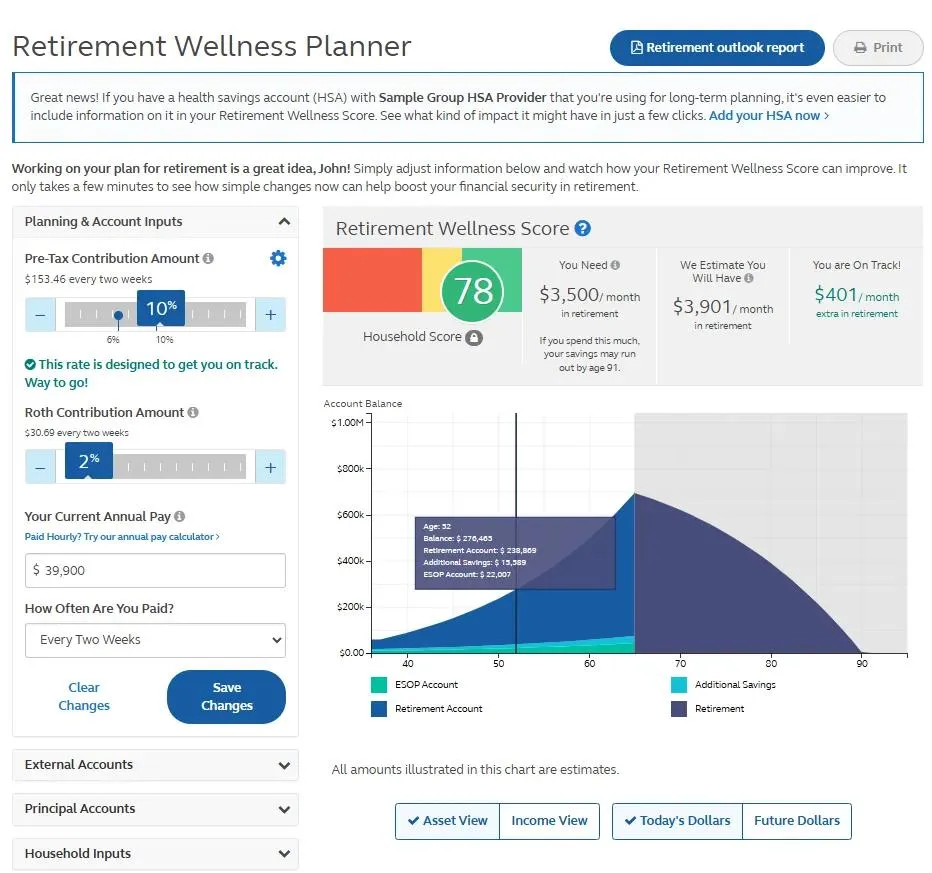Click the Current Annual Pay input field
932x873 pixels.
pyautogui.click(x=155, y=570)
